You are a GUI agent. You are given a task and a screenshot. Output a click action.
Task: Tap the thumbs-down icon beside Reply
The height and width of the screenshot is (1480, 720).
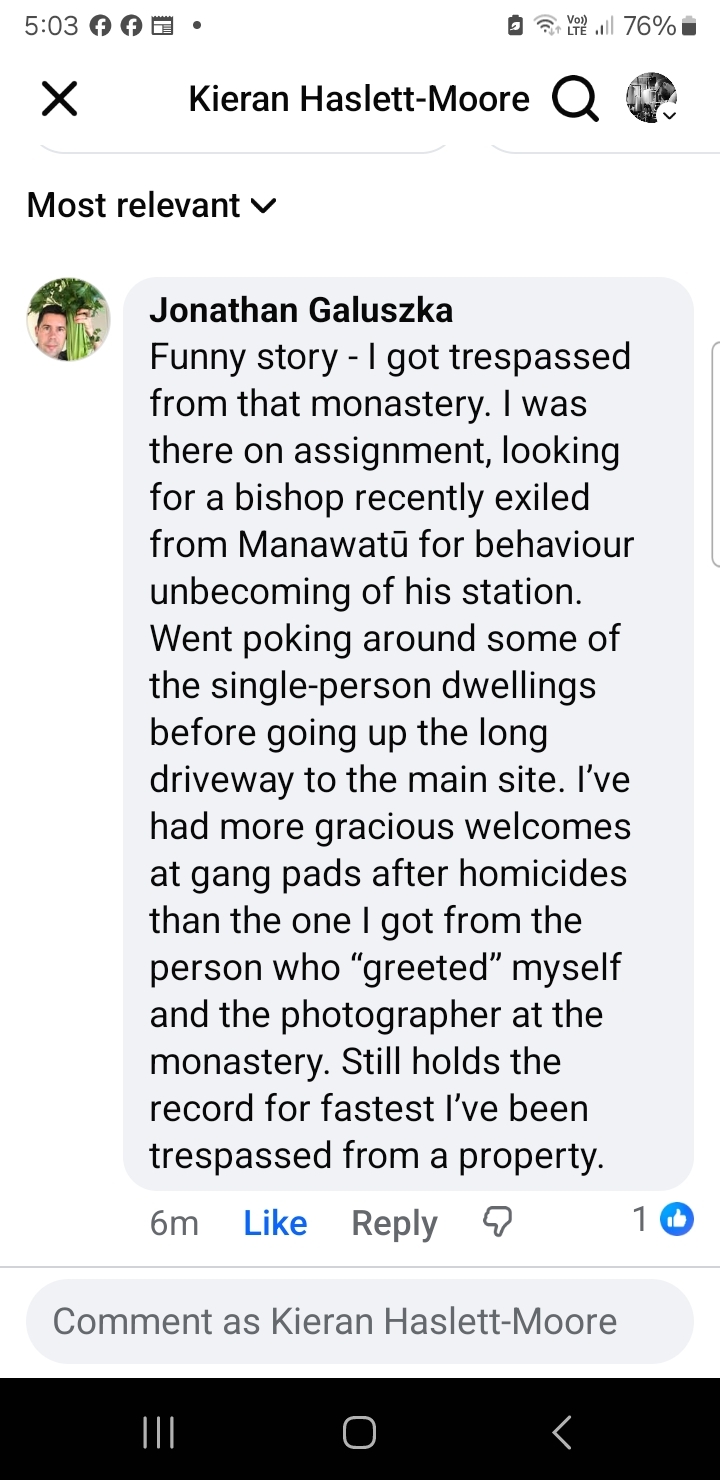point(497,1222)
